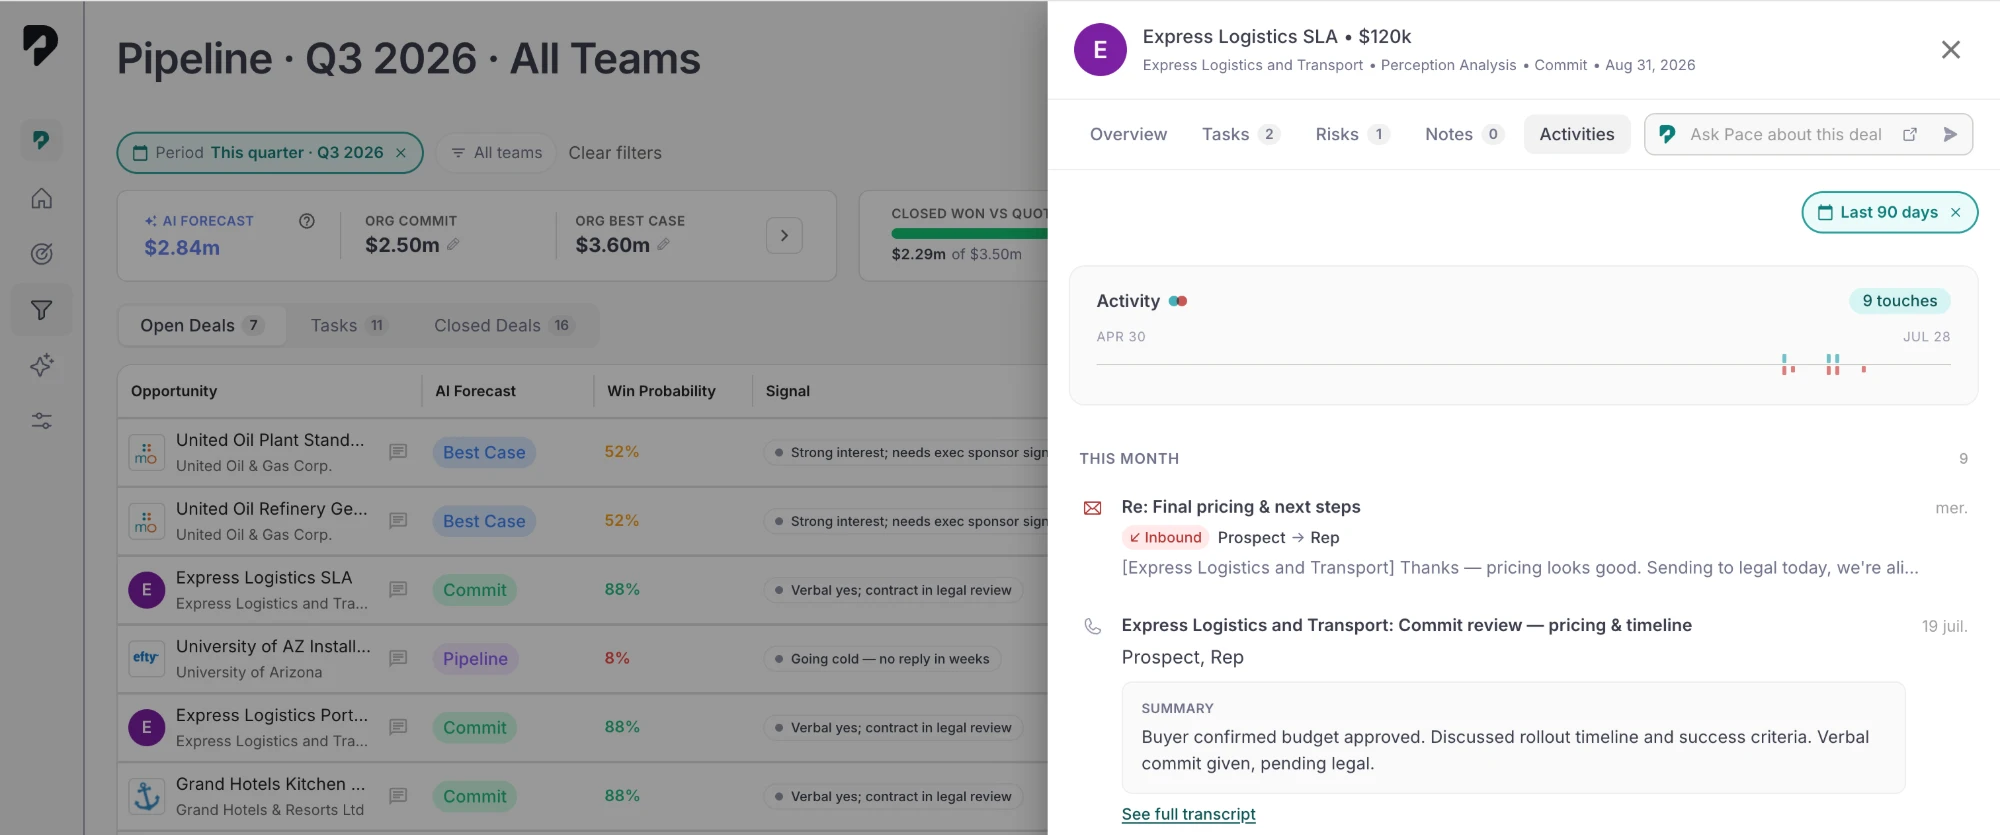Click United Oil Plant Stand account logo

pyautogui.click(x=147, y=453)
